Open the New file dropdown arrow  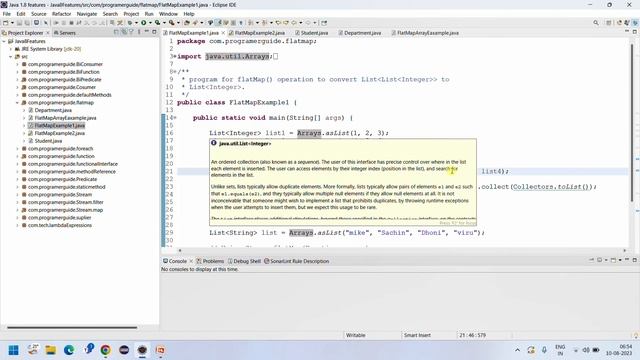tap(12, 23)
